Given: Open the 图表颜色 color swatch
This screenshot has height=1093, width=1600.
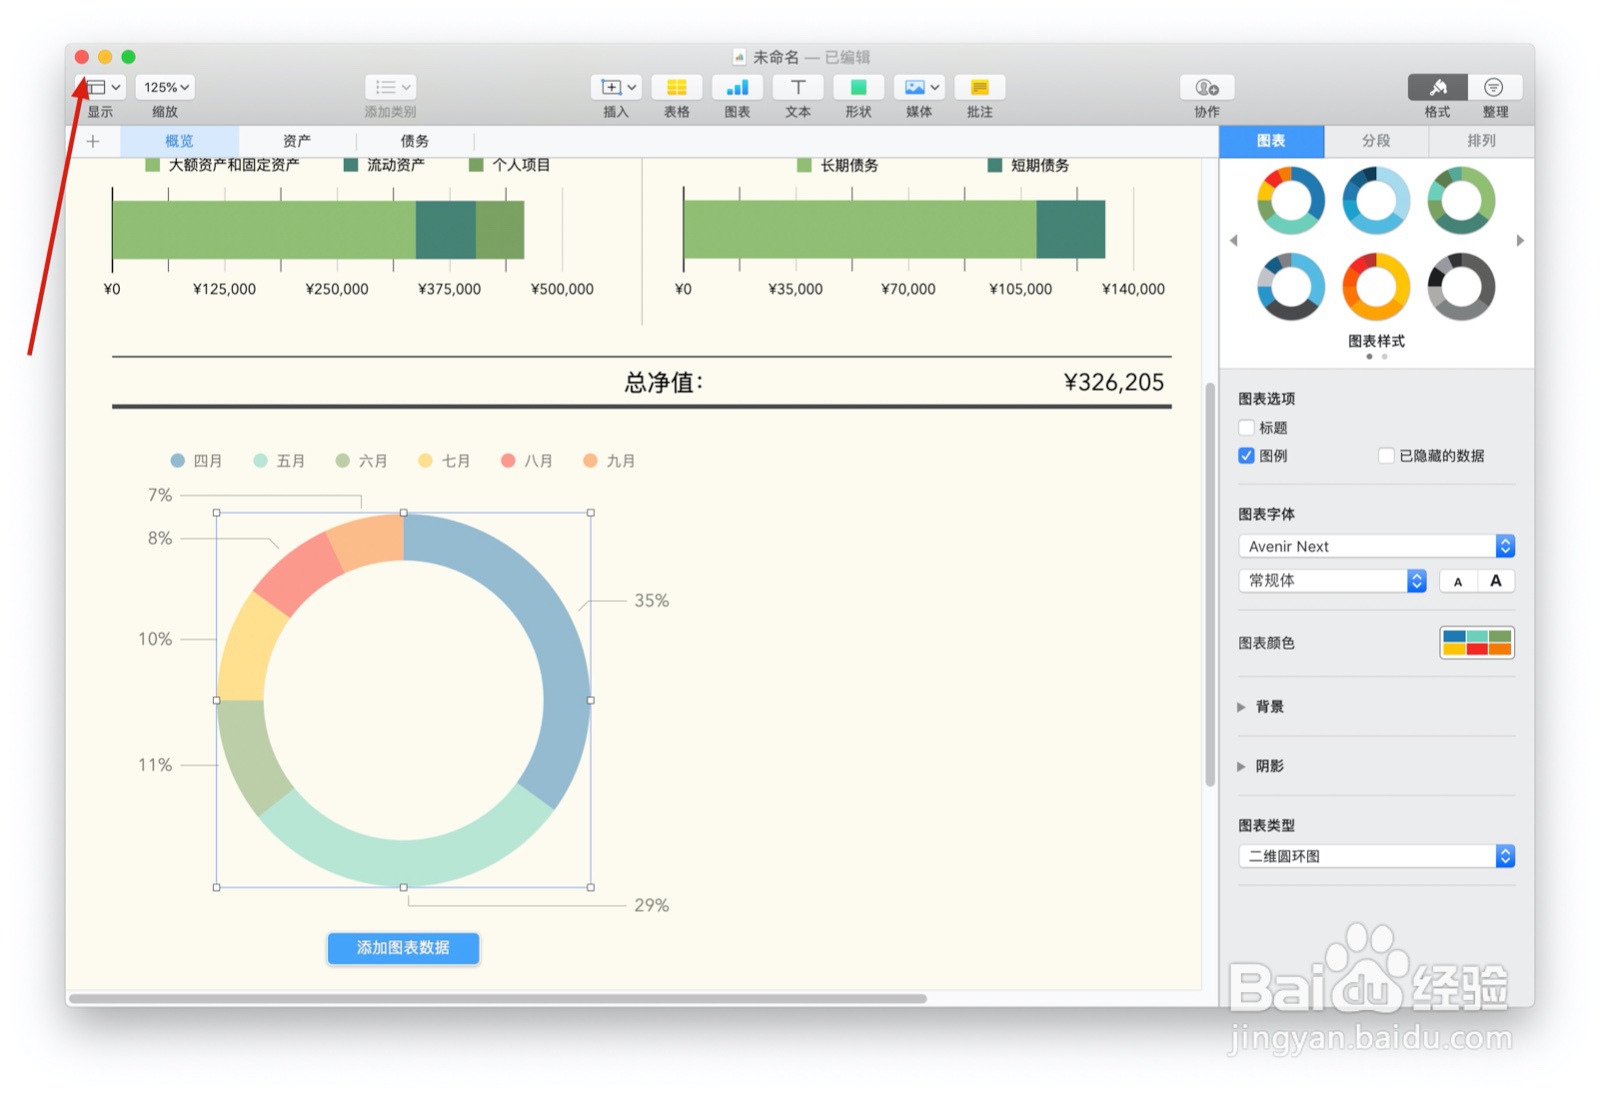Looking at the screenshot, I should pyautogui.click(x=1477, y=643).
